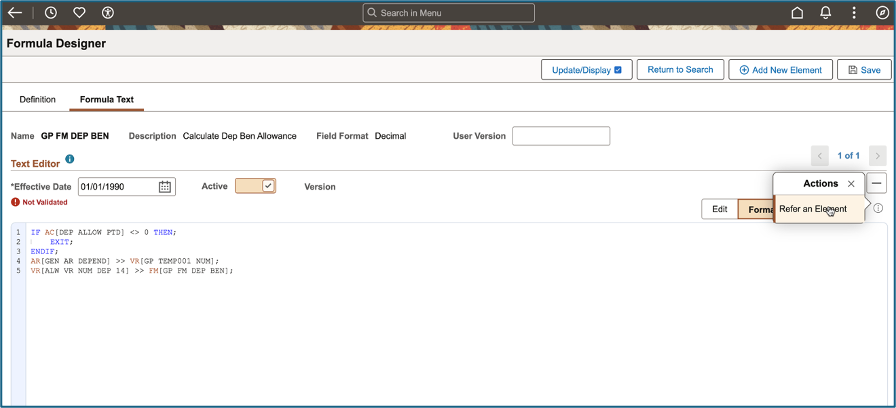
Task: Click the Effective Date field
Action: [127, 186]
